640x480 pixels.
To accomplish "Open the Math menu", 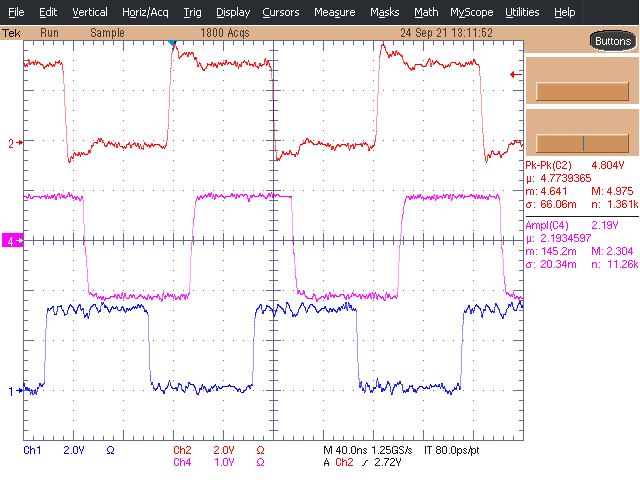I will coord(426,12).
